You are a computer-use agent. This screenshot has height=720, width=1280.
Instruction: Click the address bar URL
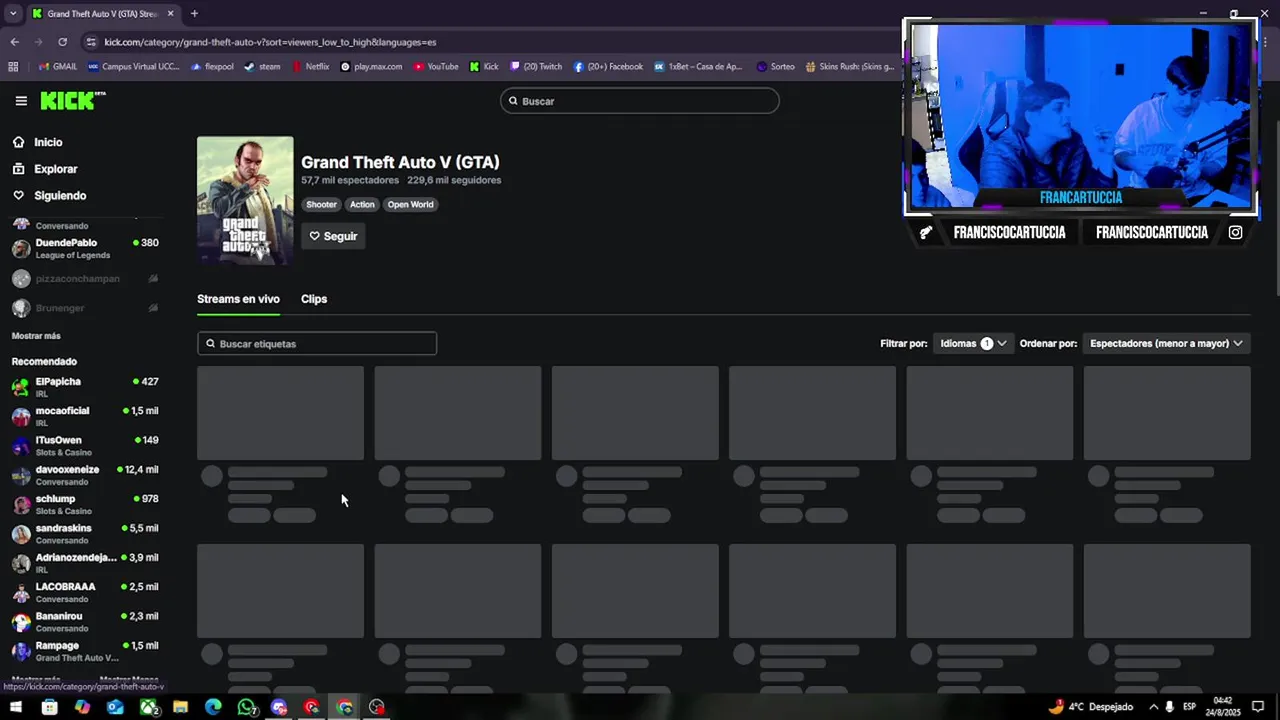[x=270, y=42]
